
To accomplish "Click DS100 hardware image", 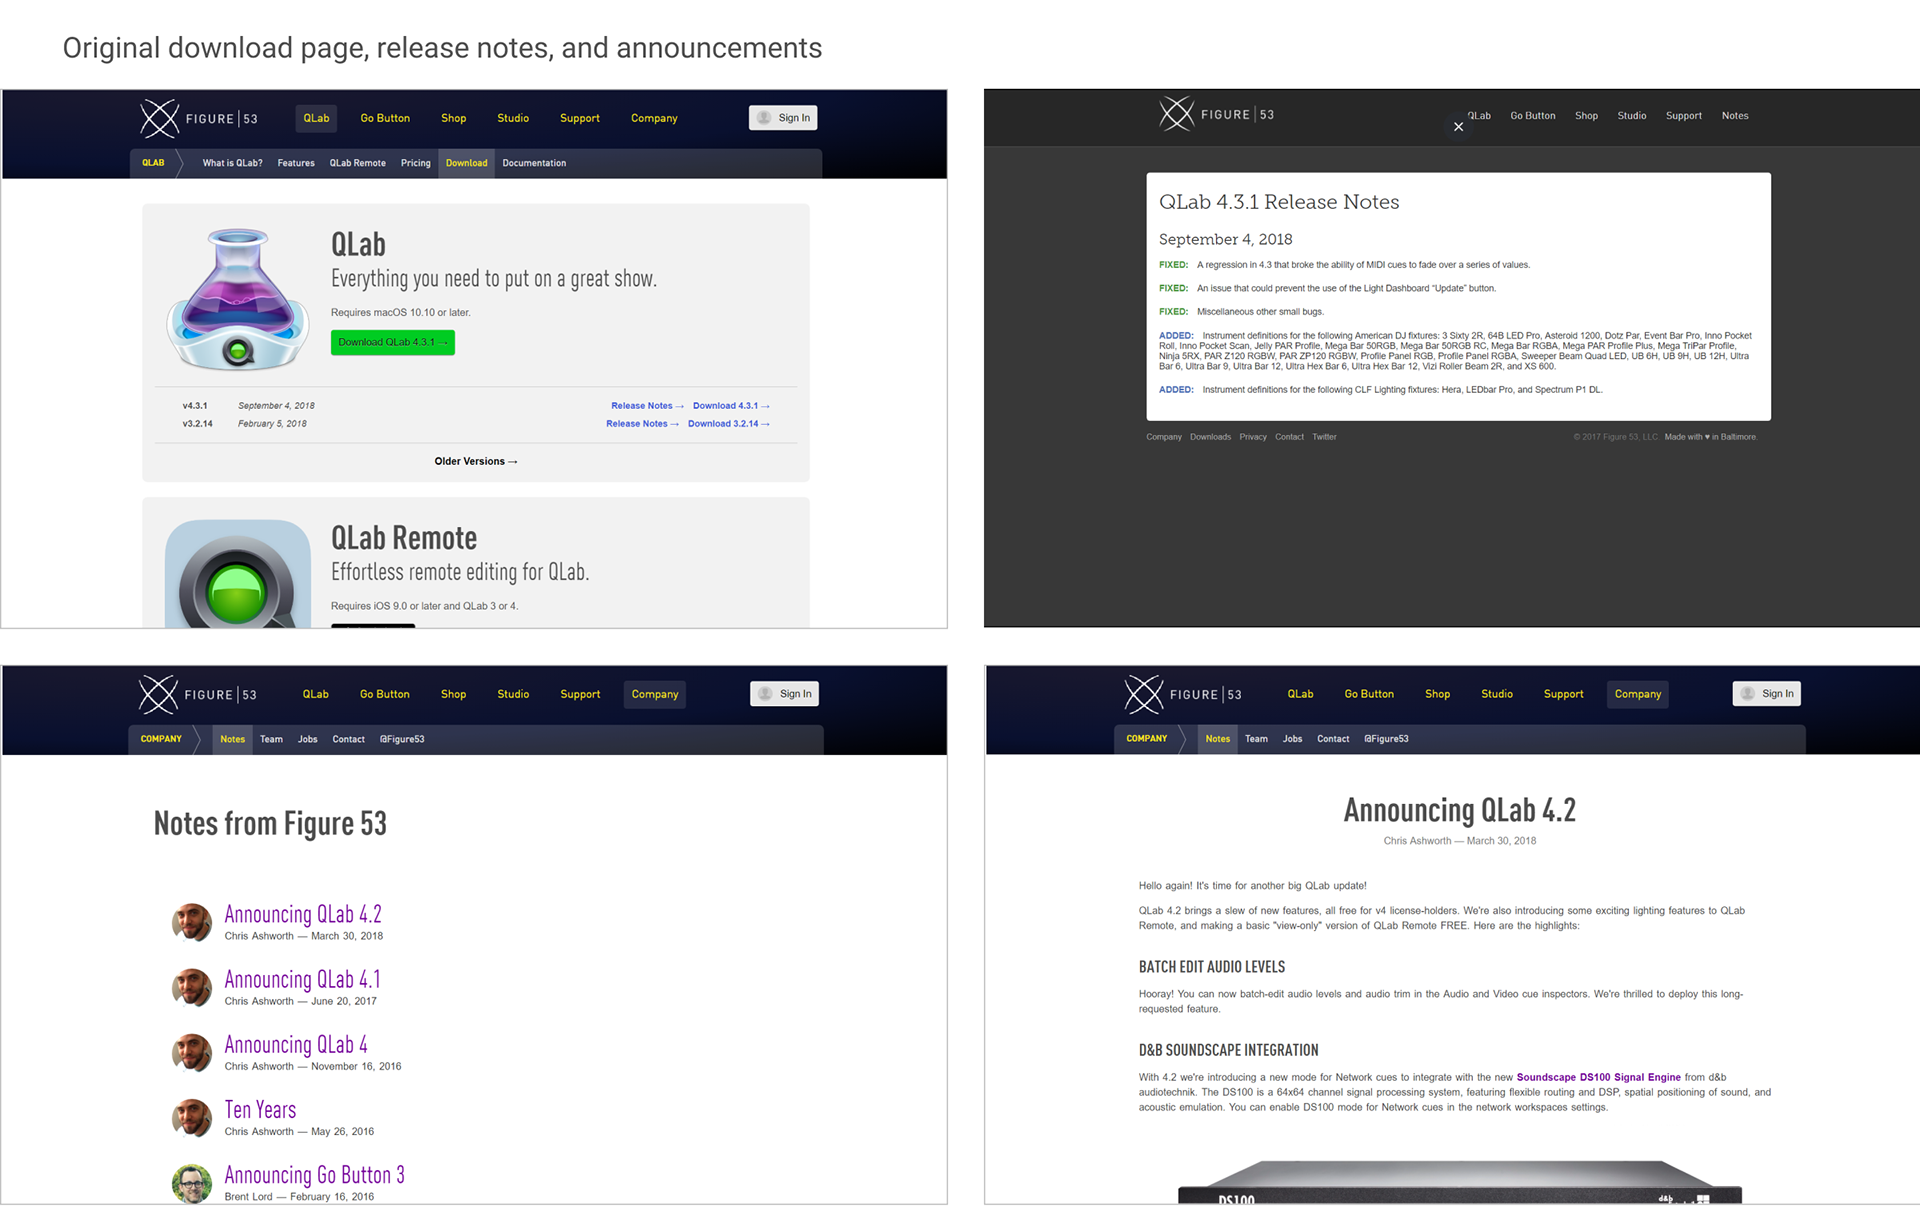I will tap(1460, 1182).
